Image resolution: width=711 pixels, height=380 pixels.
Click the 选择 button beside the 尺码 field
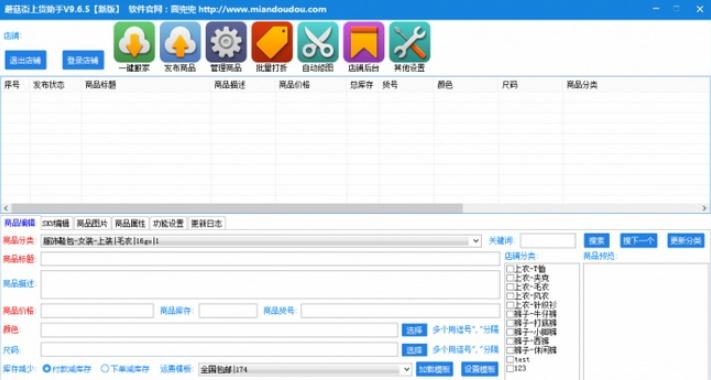[x=414, y=350]
